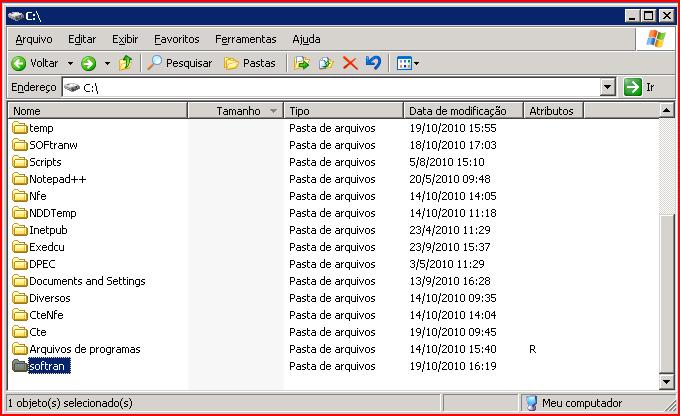Sort by Data de modificação header
The image size is (680, 416).
[x=463, y=111]
